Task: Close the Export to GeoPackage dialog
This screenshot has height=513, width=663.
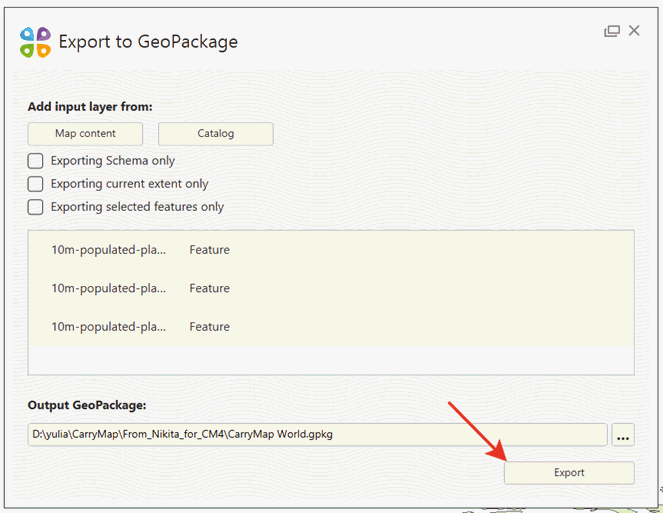Action: click(x=634, y=30)
